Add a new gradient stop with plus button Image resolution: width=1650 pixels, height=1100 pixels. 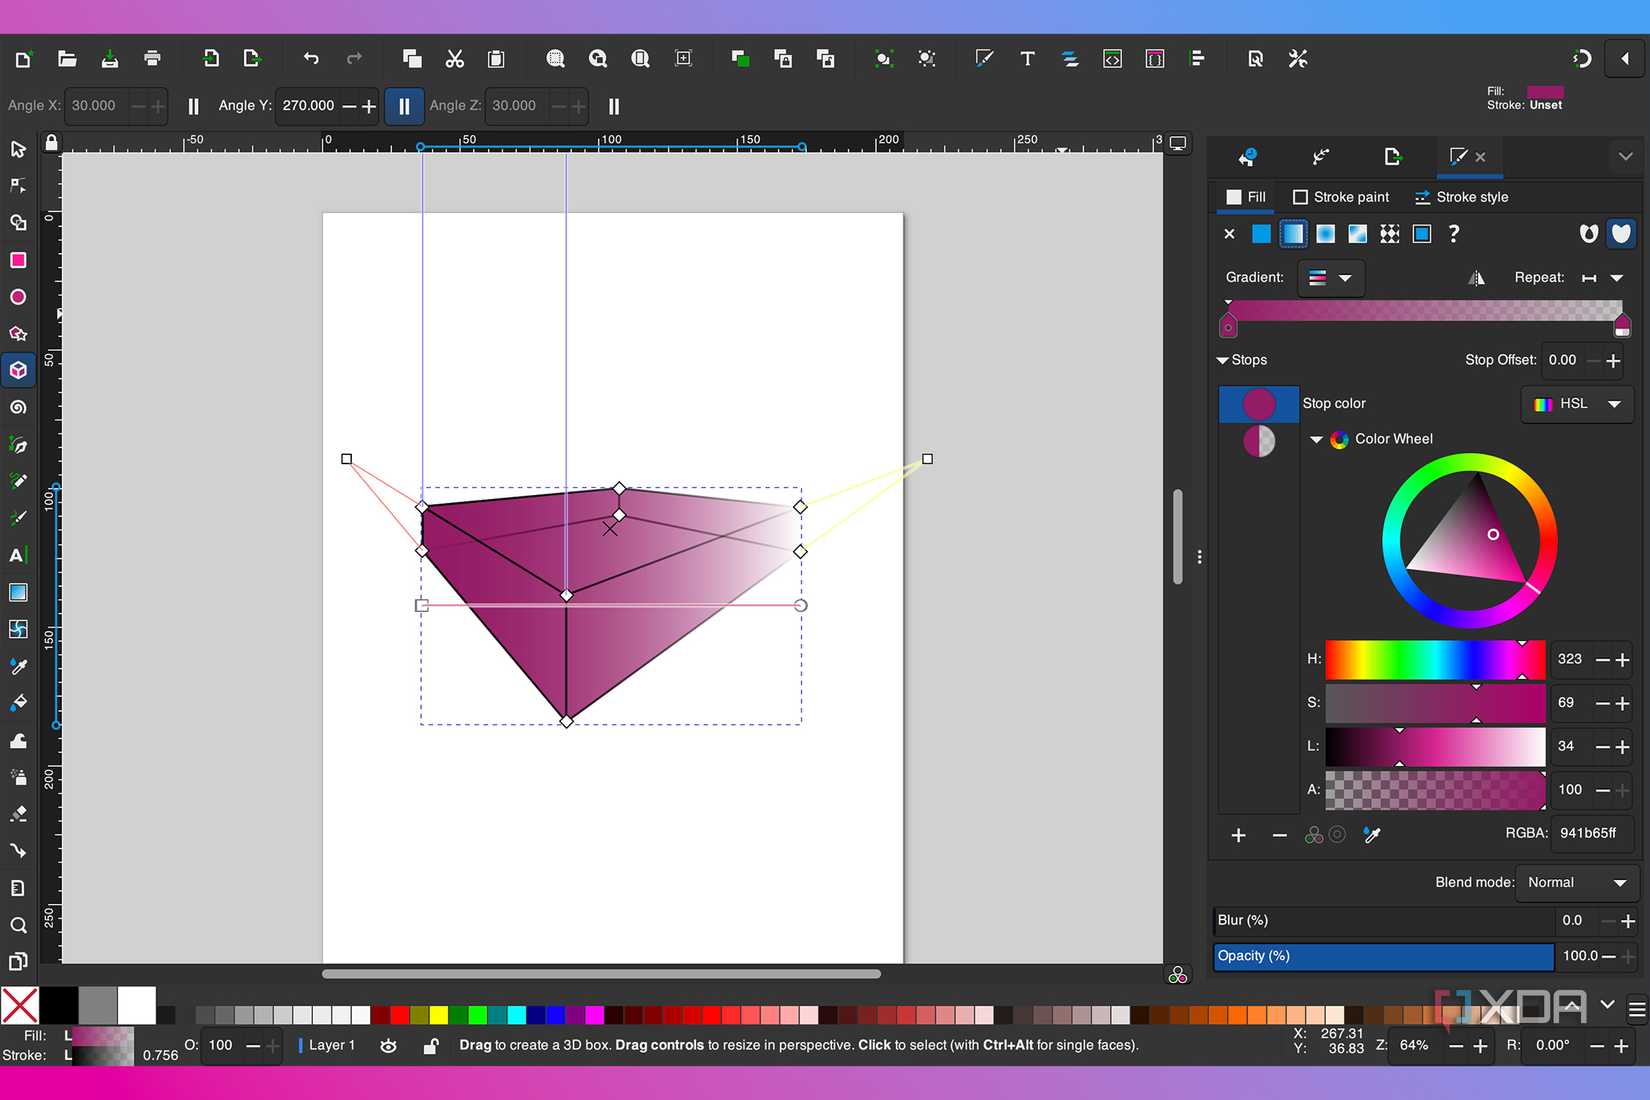click(x=1238, y=835)
